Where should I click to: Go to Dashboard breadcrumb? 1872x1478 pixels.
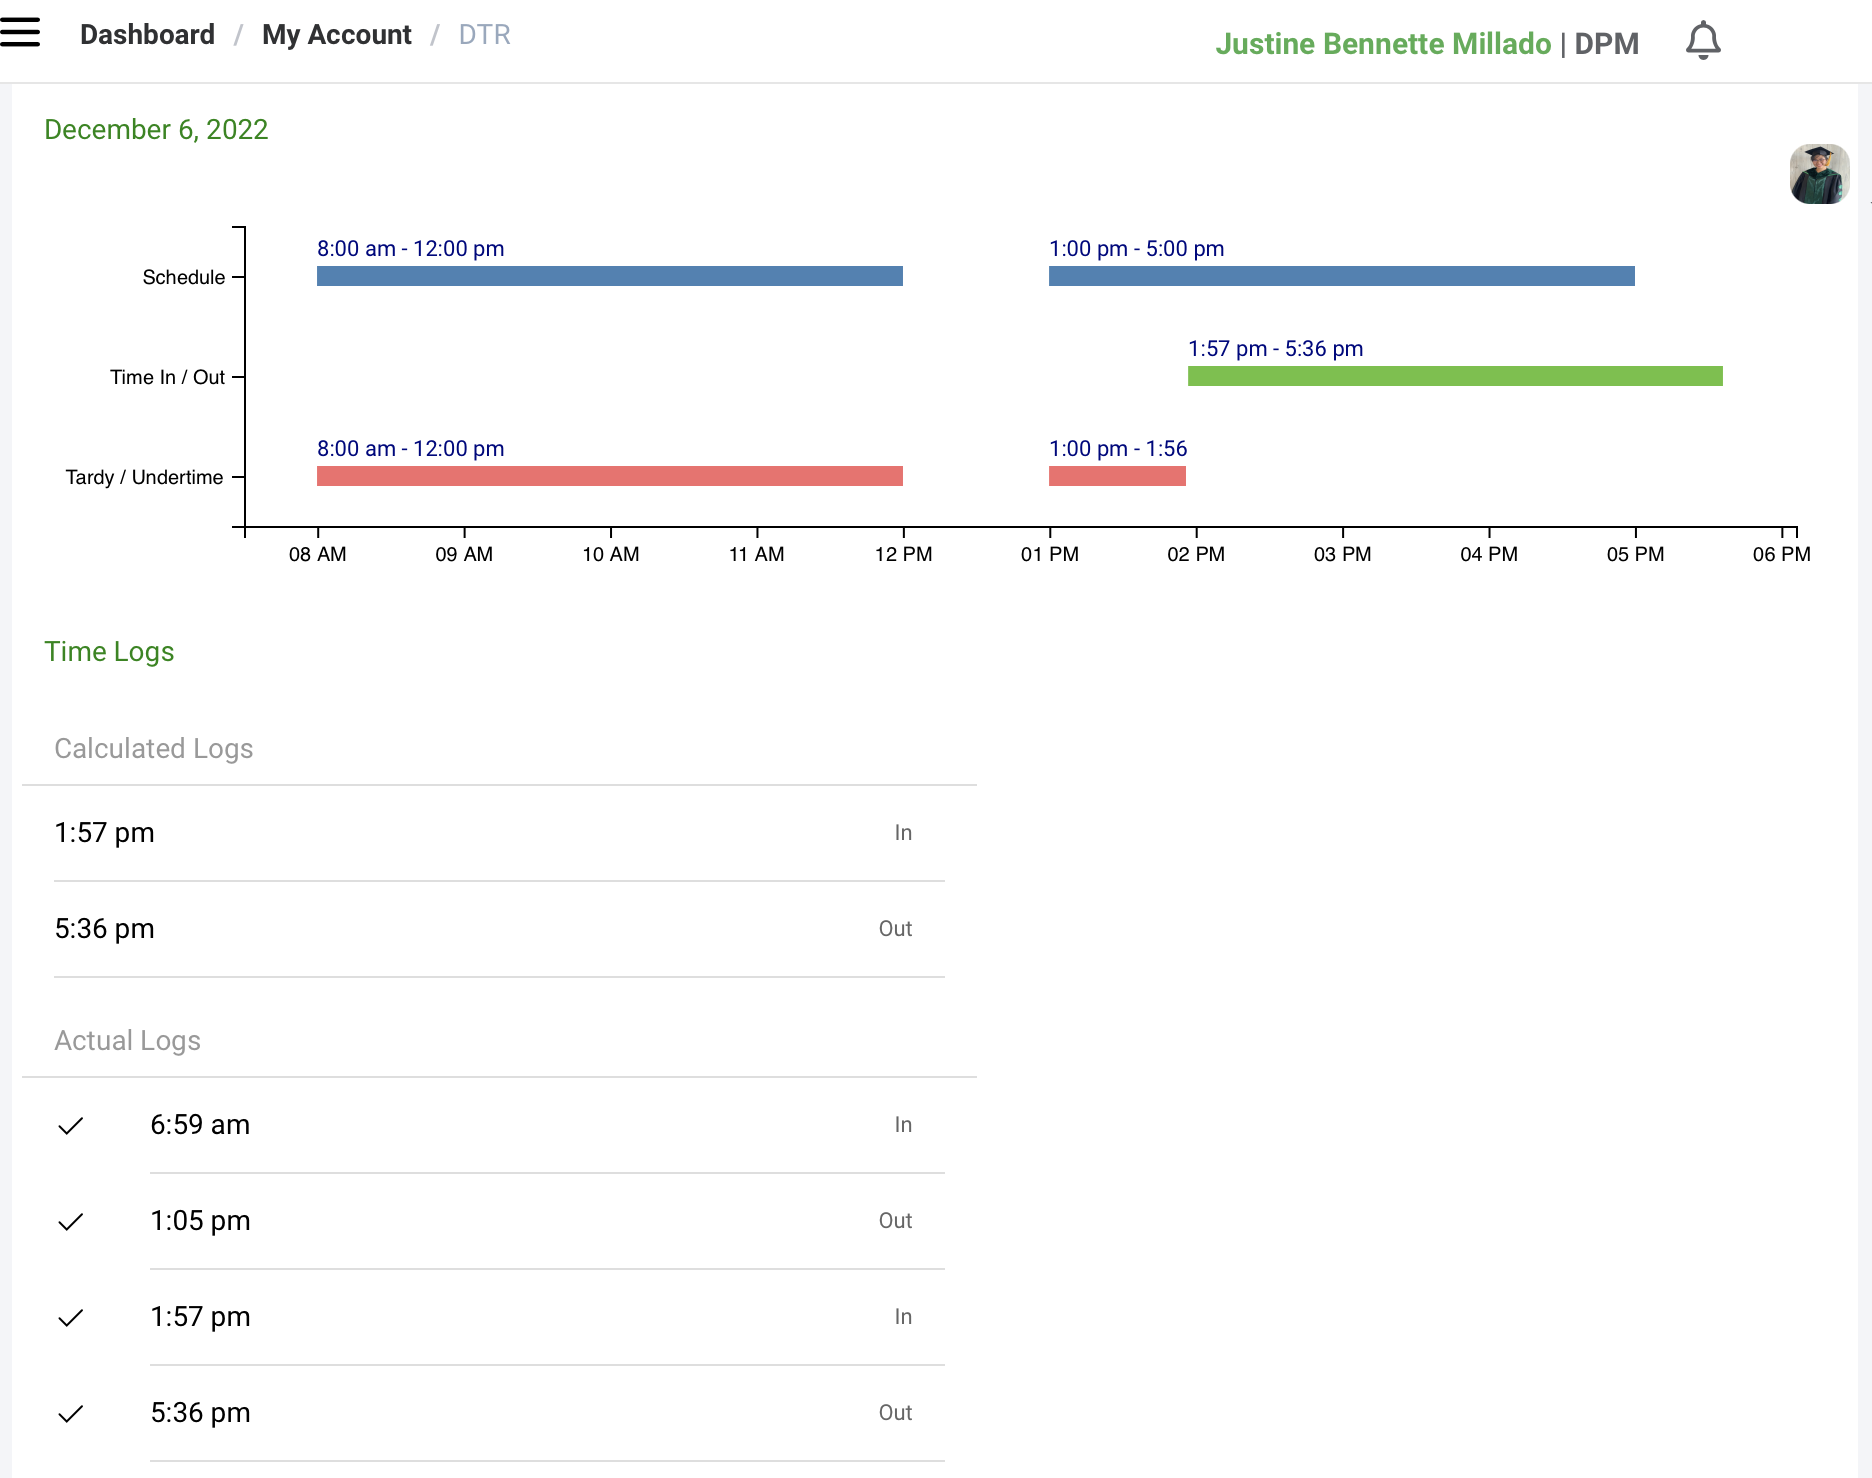tap(147, 35)
